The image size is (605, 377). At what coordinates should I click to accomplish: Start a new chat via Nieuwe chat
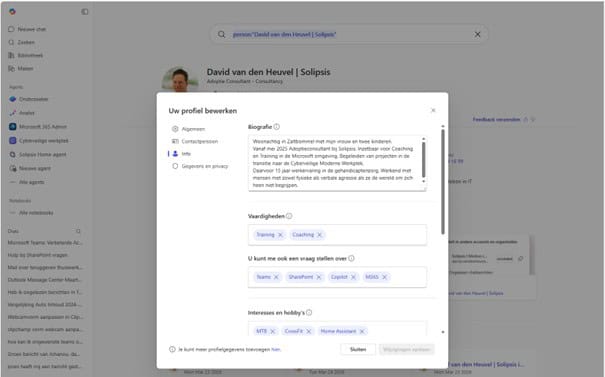tap(27, 29)
